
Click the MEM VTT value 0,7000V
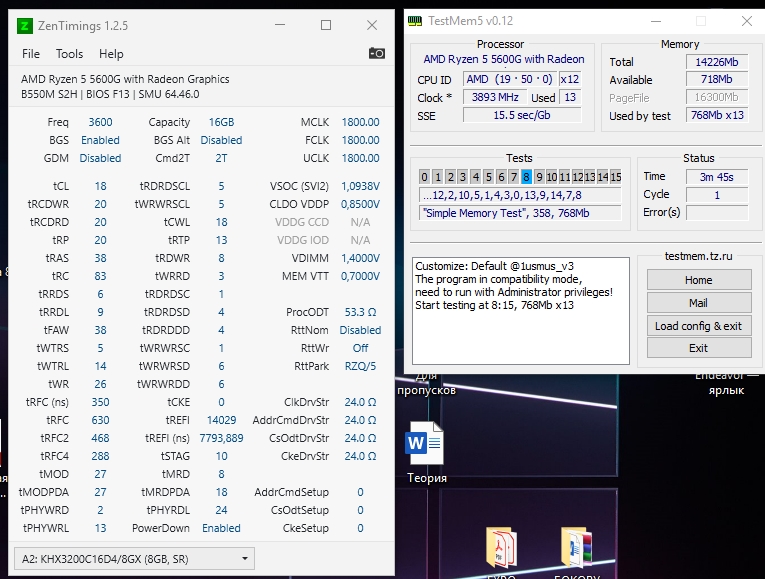(x=360, y=276)
